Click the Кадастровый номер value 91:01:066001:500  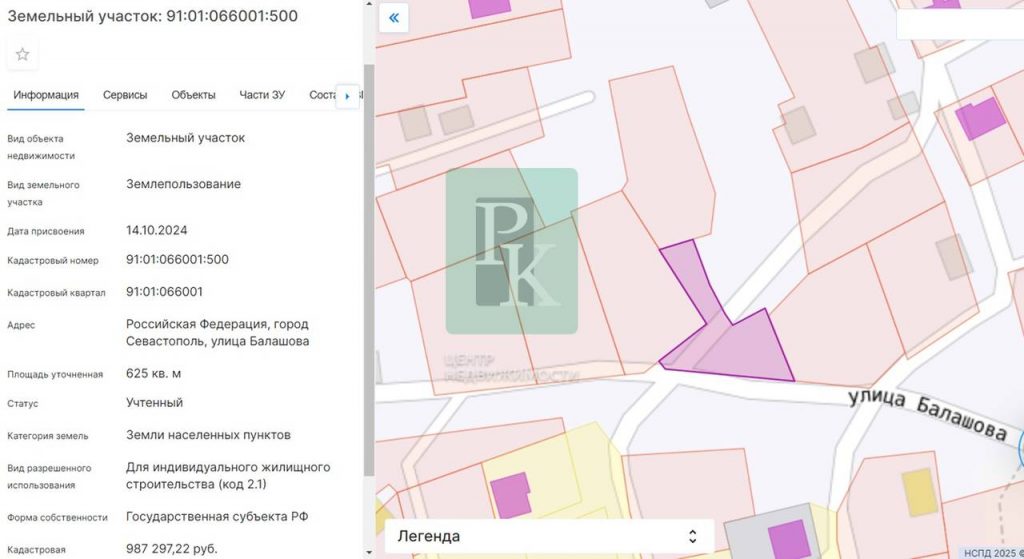click(177, 260)
